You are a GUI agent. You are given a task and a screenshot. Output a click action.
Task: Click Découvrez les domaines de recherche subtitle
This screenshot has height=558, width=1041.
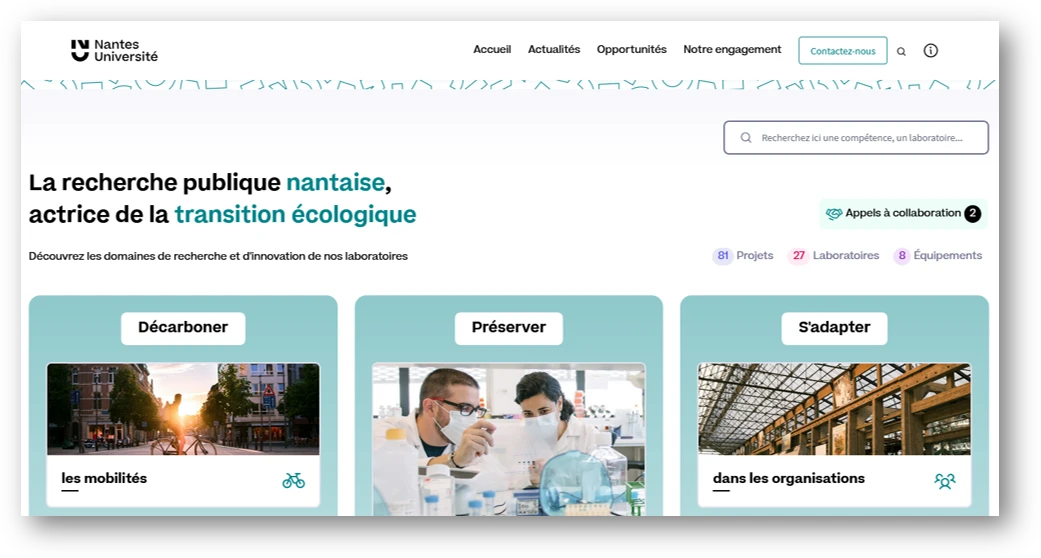click(218, 256)
